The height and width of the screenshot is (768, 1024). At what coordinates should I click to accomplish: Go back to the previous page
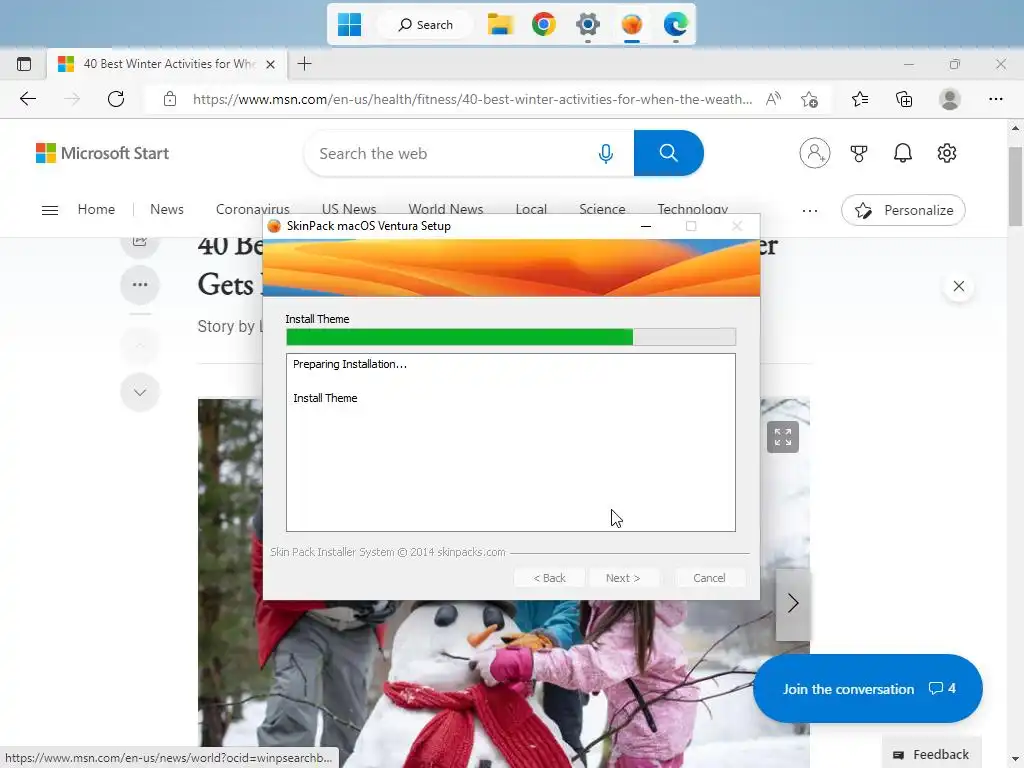tap(28, 99)
